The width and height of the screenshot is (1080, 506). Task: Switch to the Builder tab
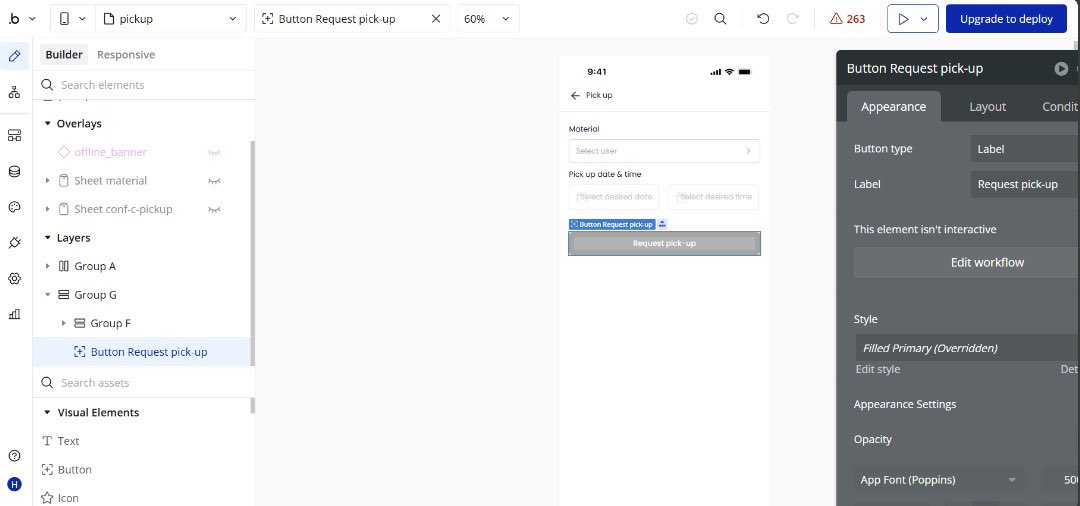pyautogui.click(x=64, y=54)
